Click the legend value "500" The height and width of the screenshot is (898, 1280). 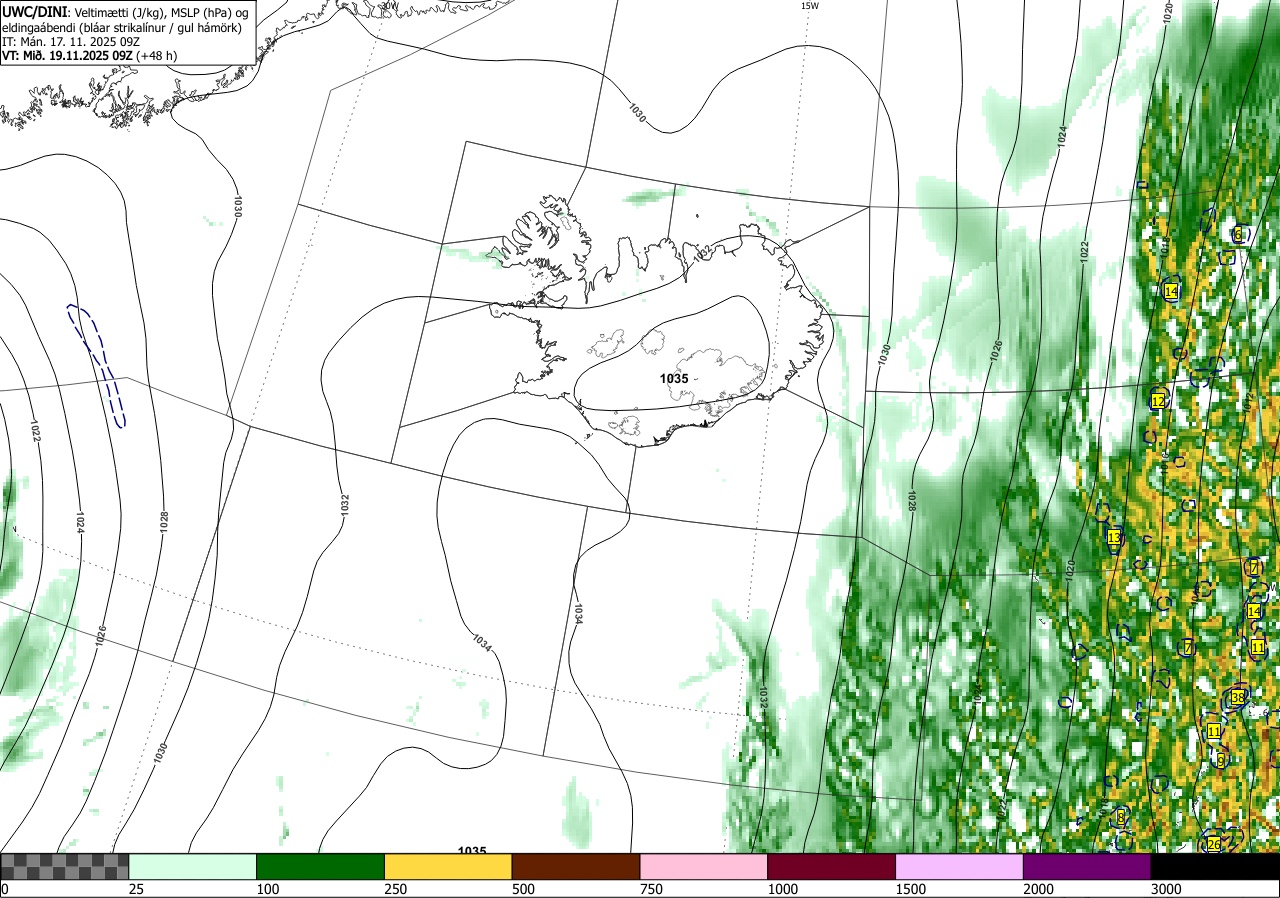point(524,889)
